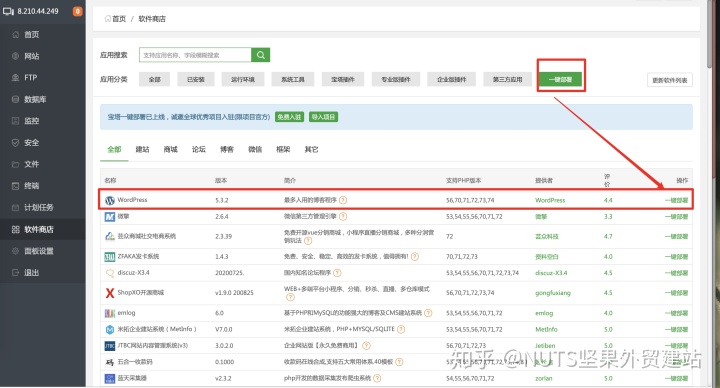
Task: Click the orange notification badge showing 0
Action: click(78, 11)
